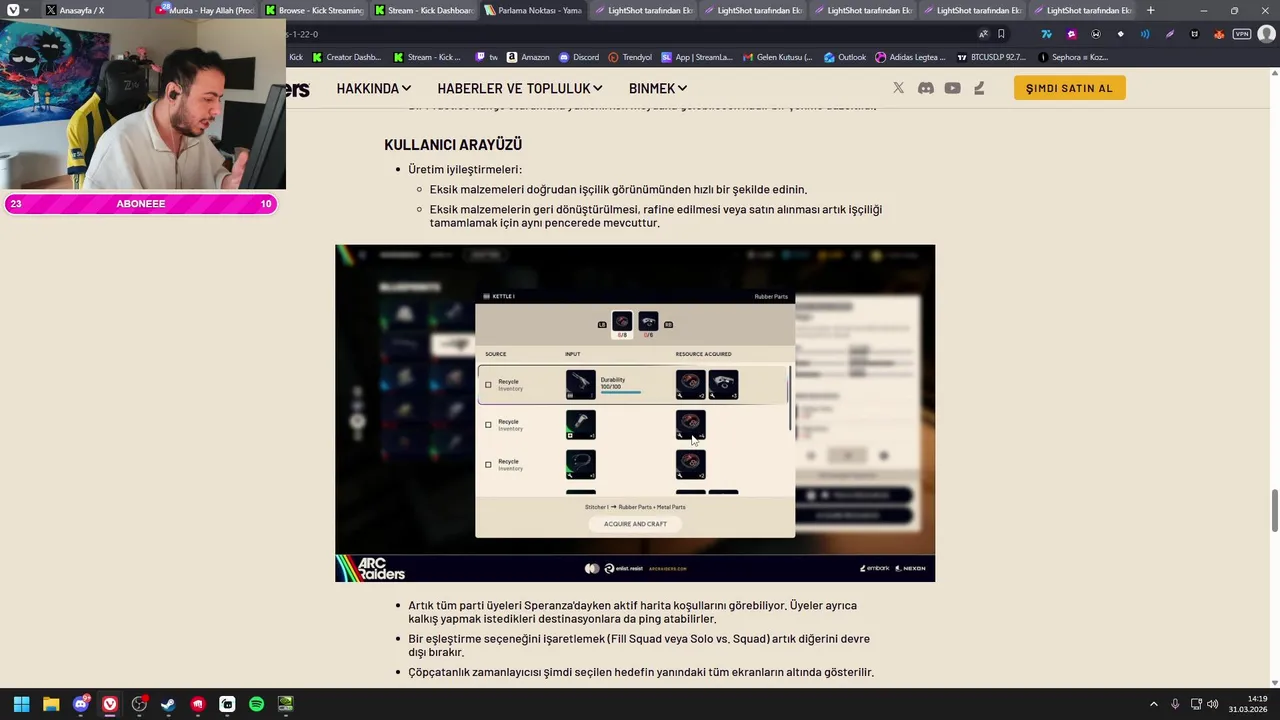Open the Discord bookmark
This screenshot has height=720, width=1280.
coord(579,57)
